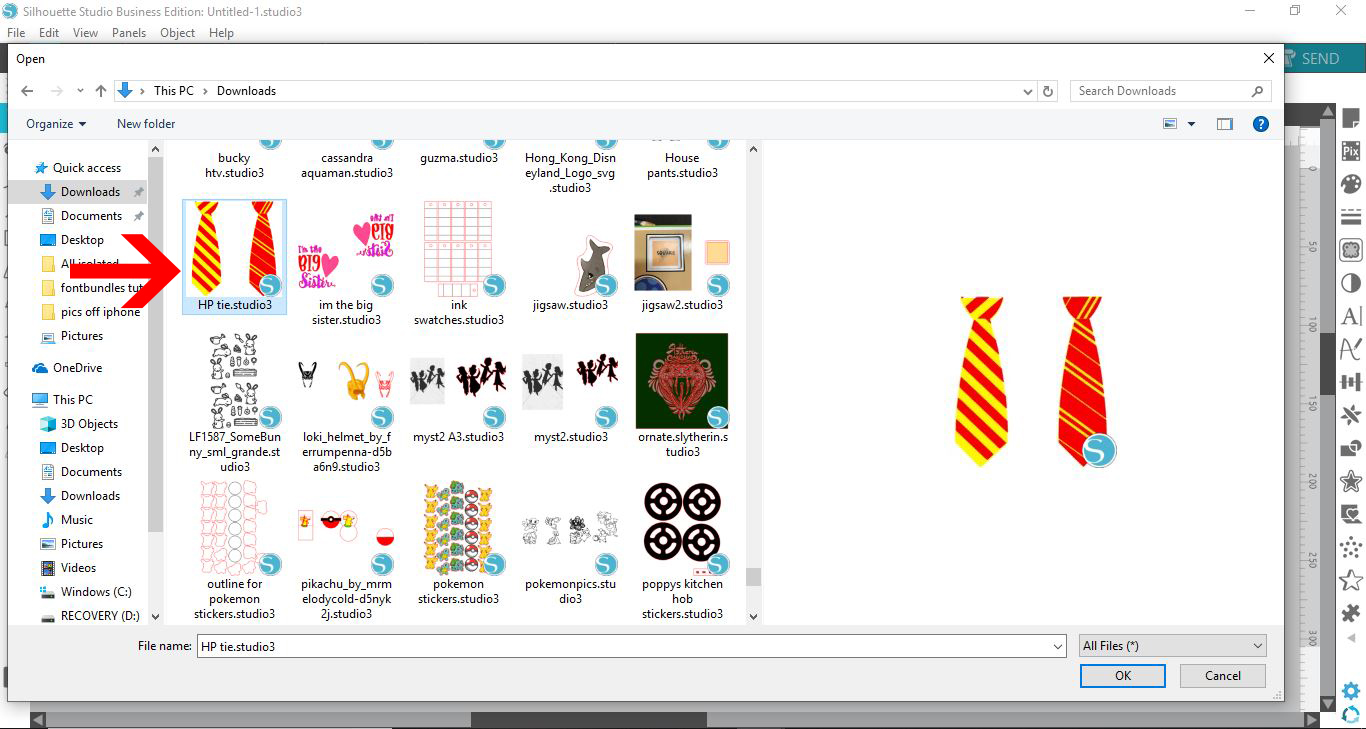Image resolution: width=1366 pixels, height=729 pixels.
Task: Open the Image Effects half-circle icon
Action: coord(1351,283)
